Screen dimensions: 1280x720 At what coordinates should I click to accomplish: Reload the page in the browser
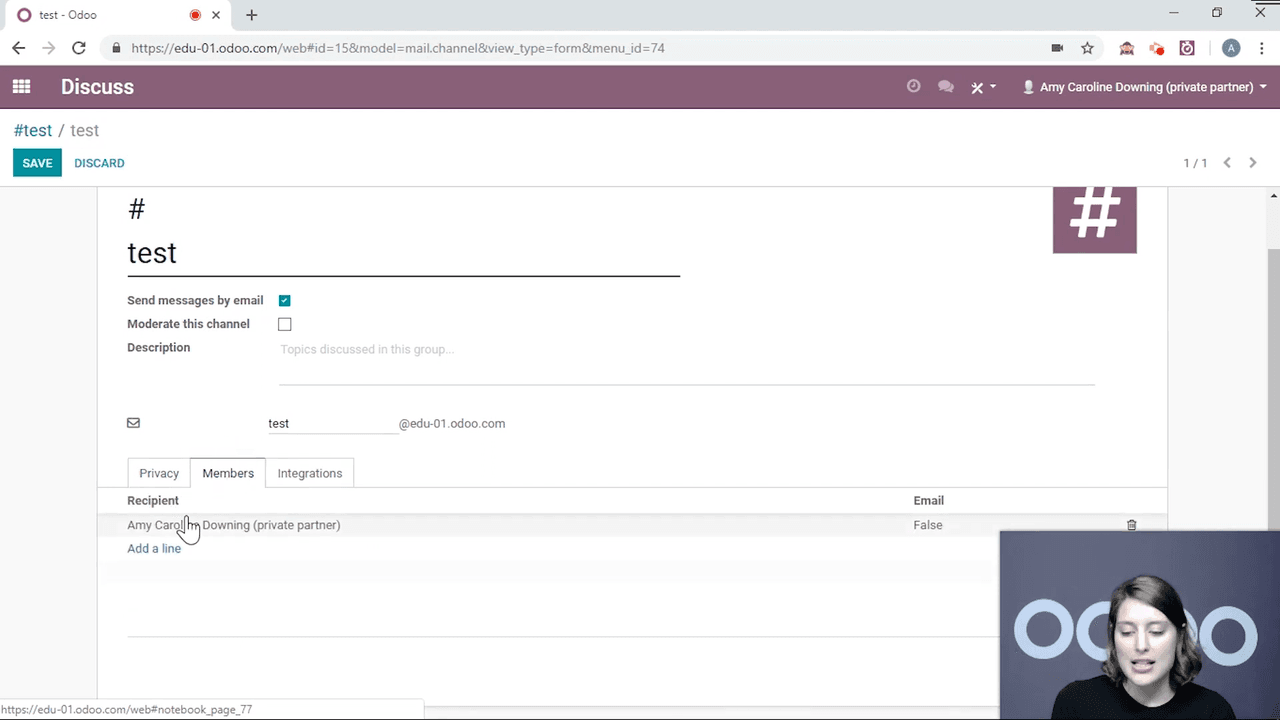(x=79, y=48)
